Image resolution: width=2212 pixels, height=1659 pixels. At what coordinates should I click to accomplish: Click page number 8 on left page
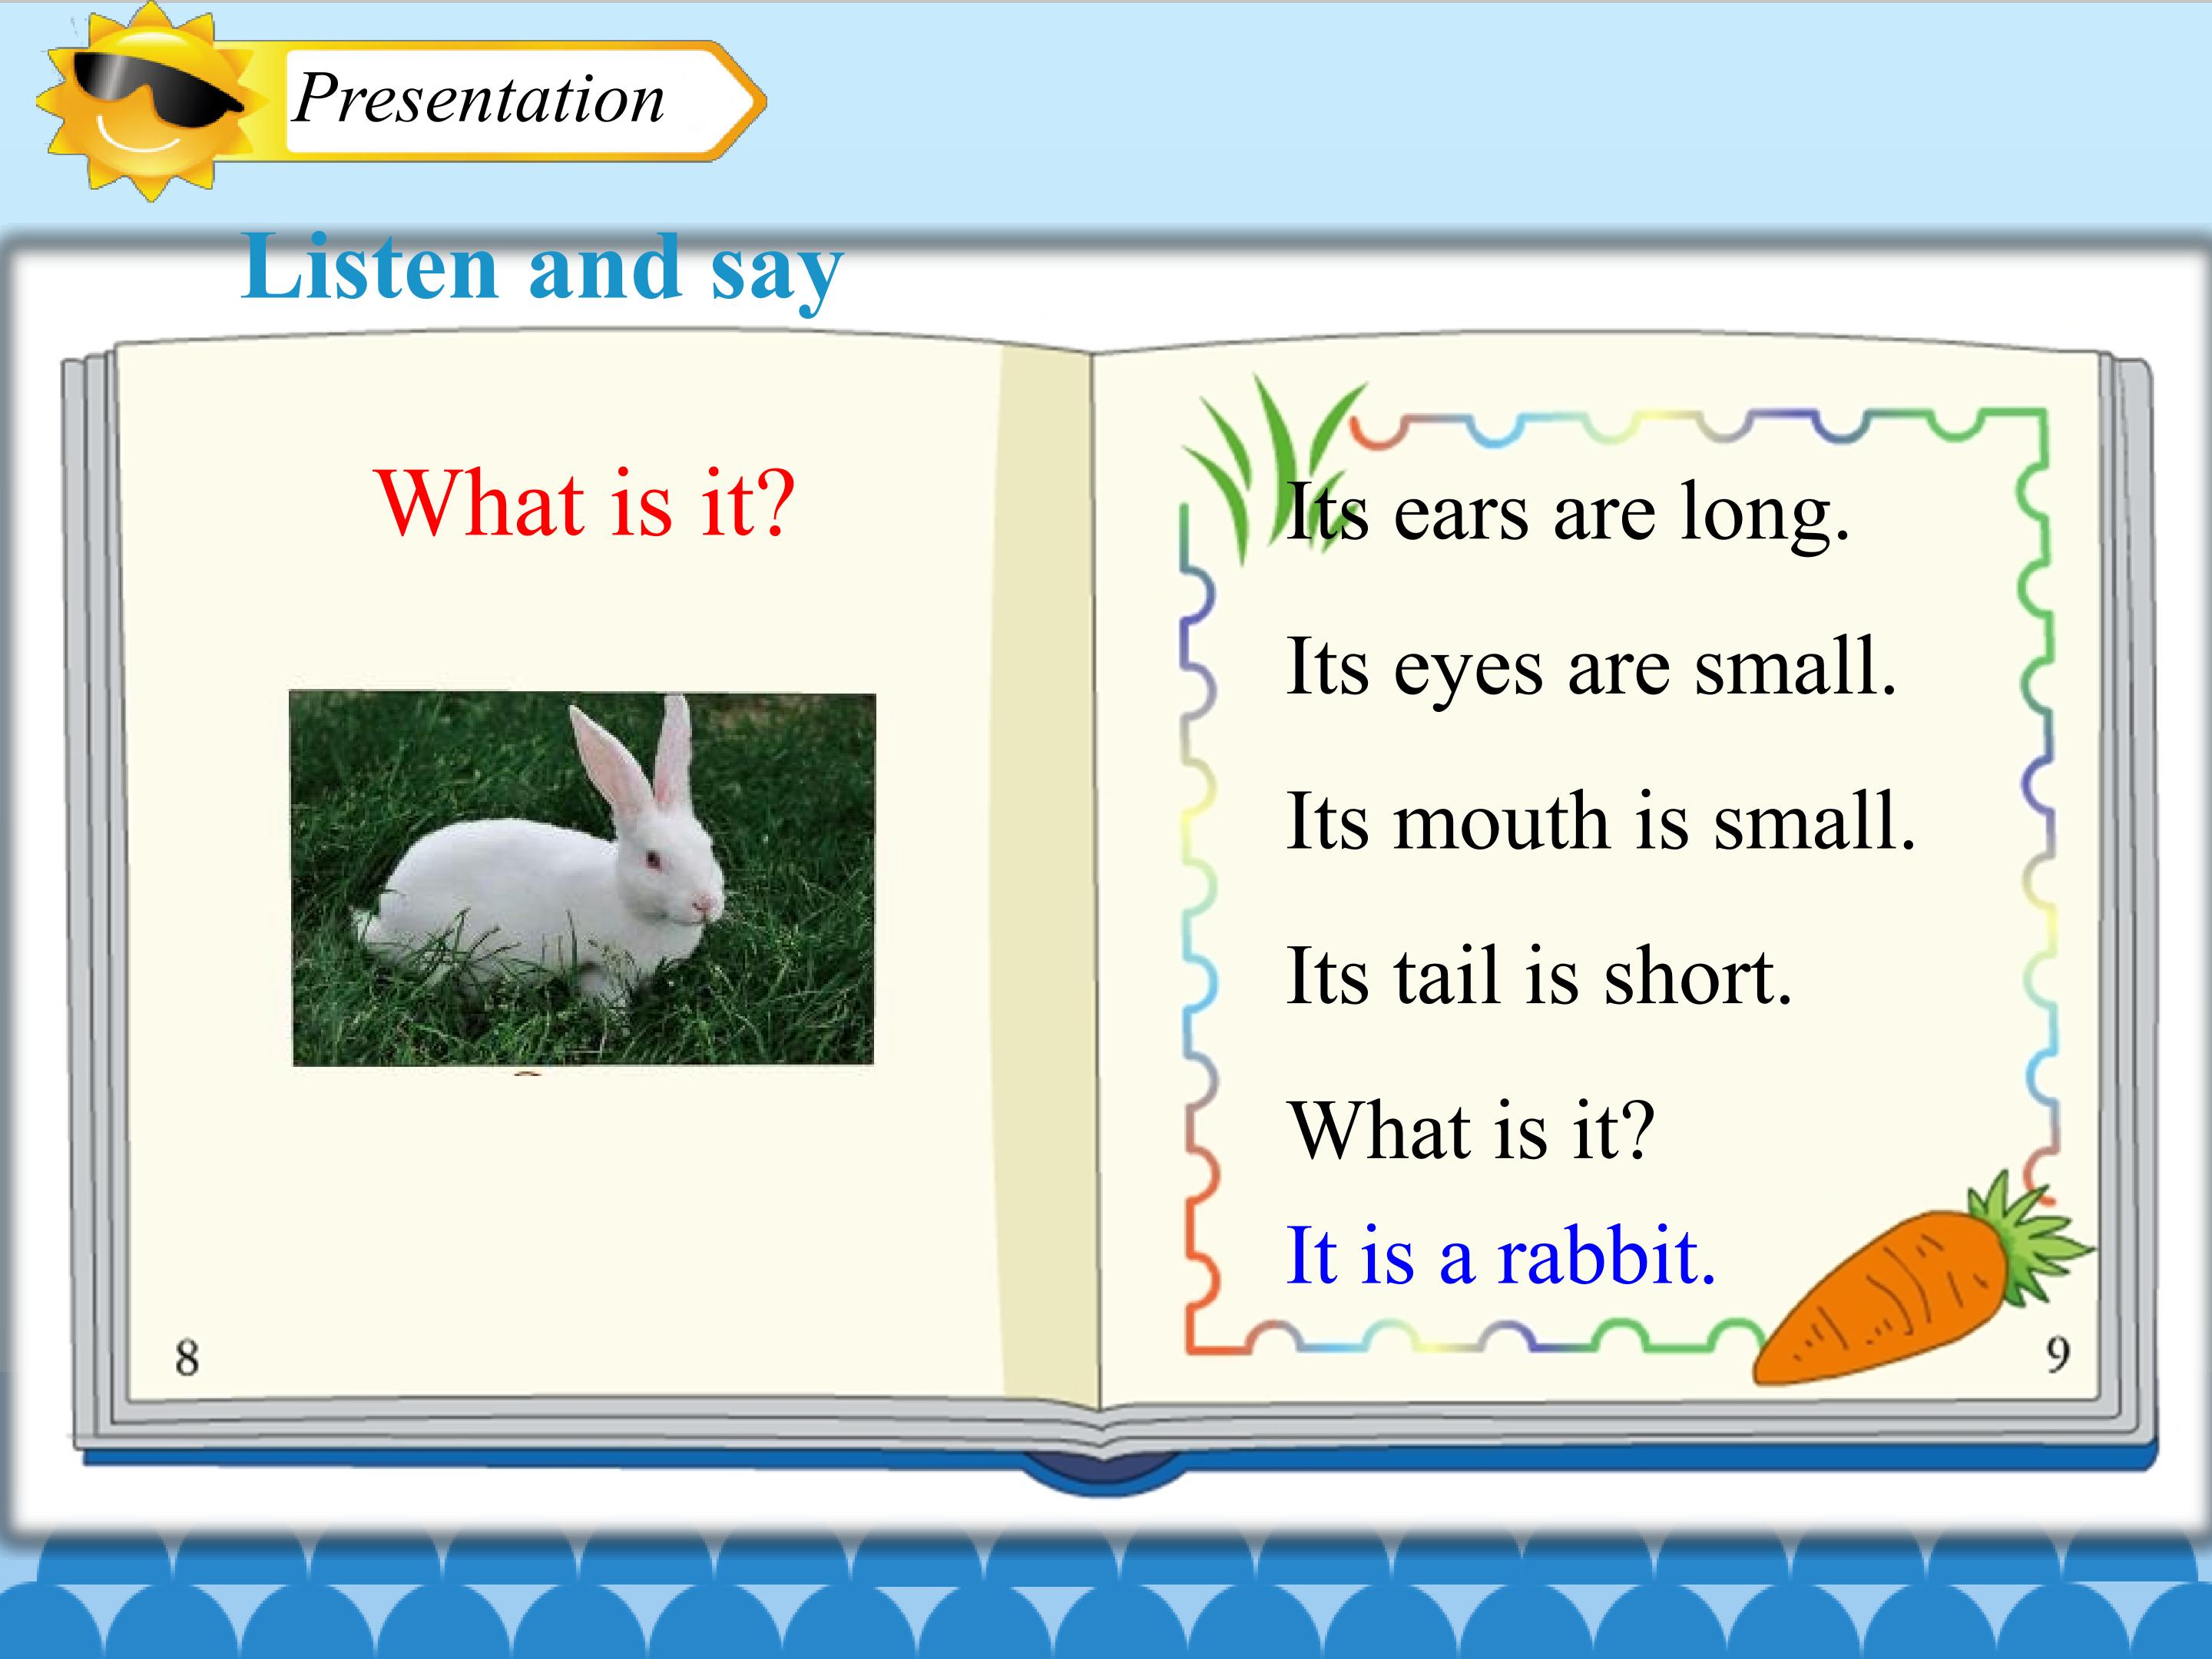coord(187,1358)
